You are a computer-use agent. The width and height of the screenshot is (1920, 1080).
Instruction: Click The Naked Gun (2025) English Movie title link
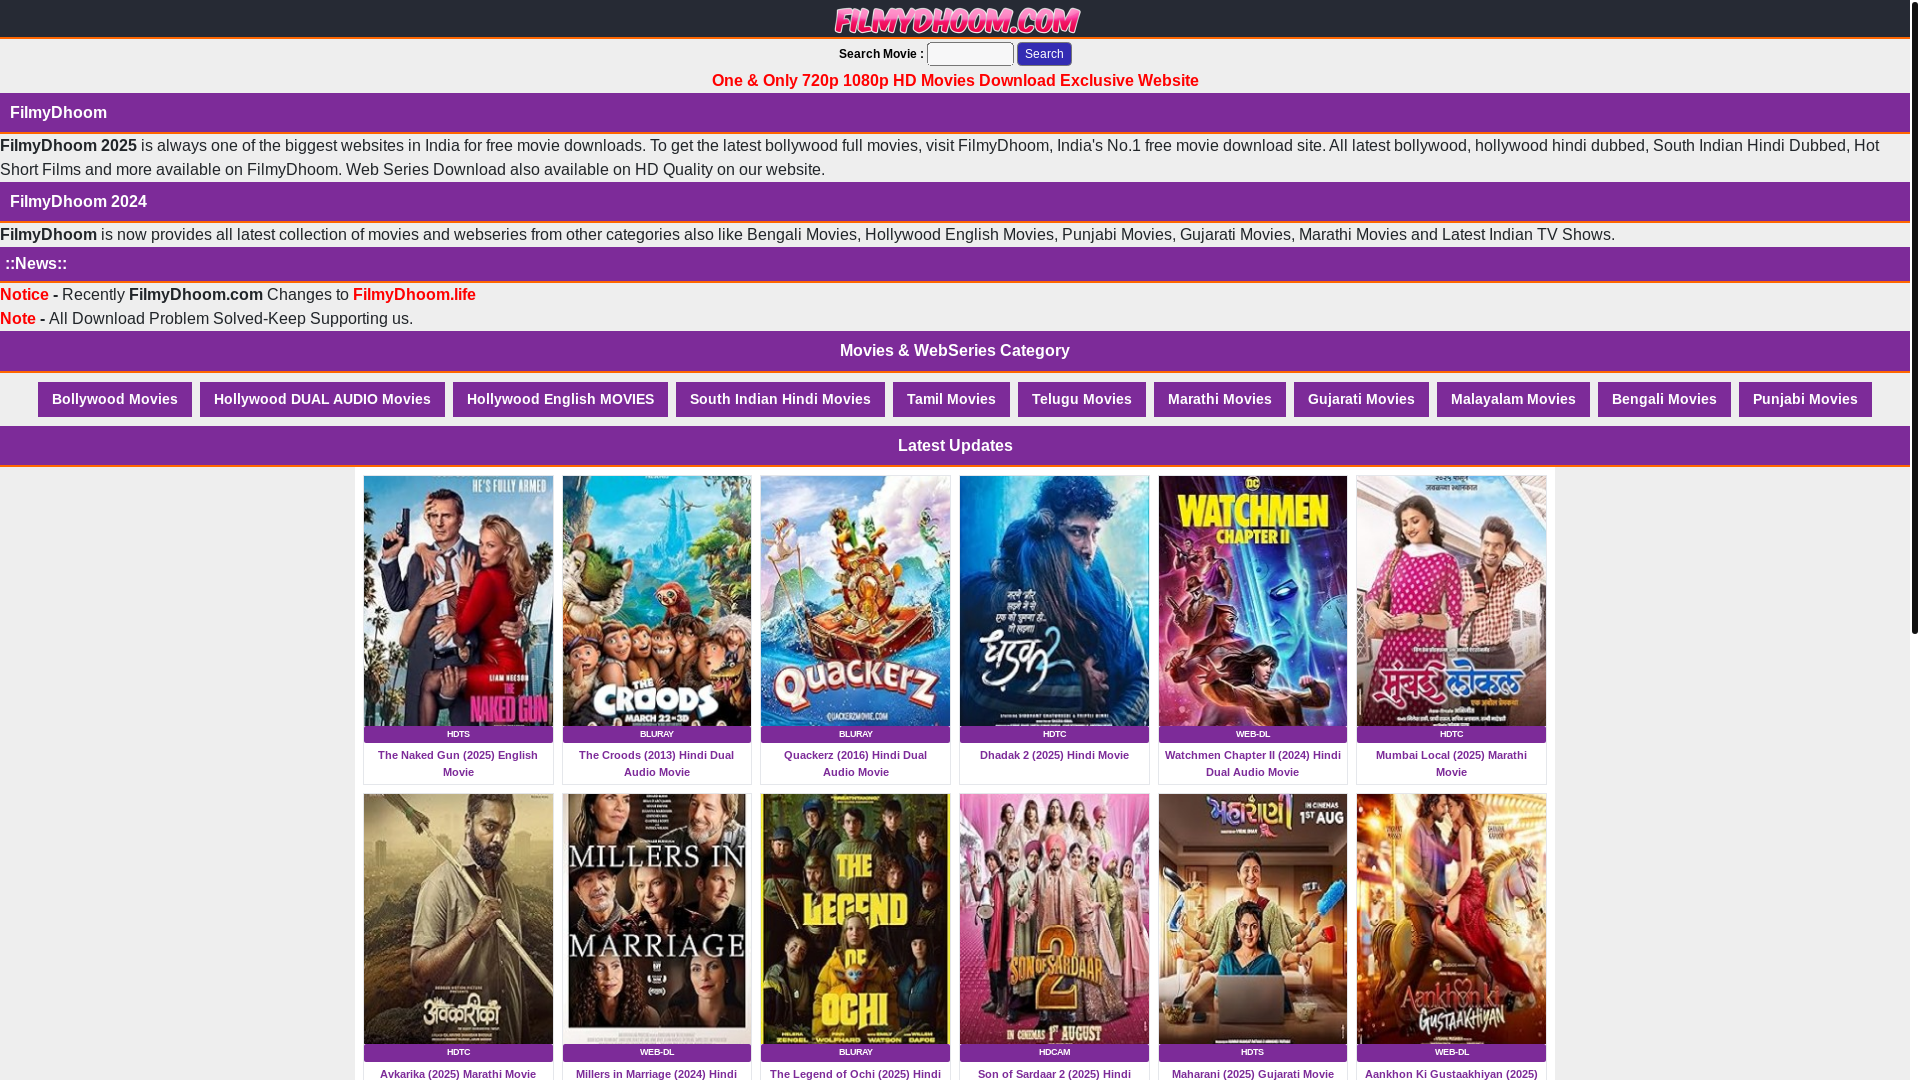point(458,764)
